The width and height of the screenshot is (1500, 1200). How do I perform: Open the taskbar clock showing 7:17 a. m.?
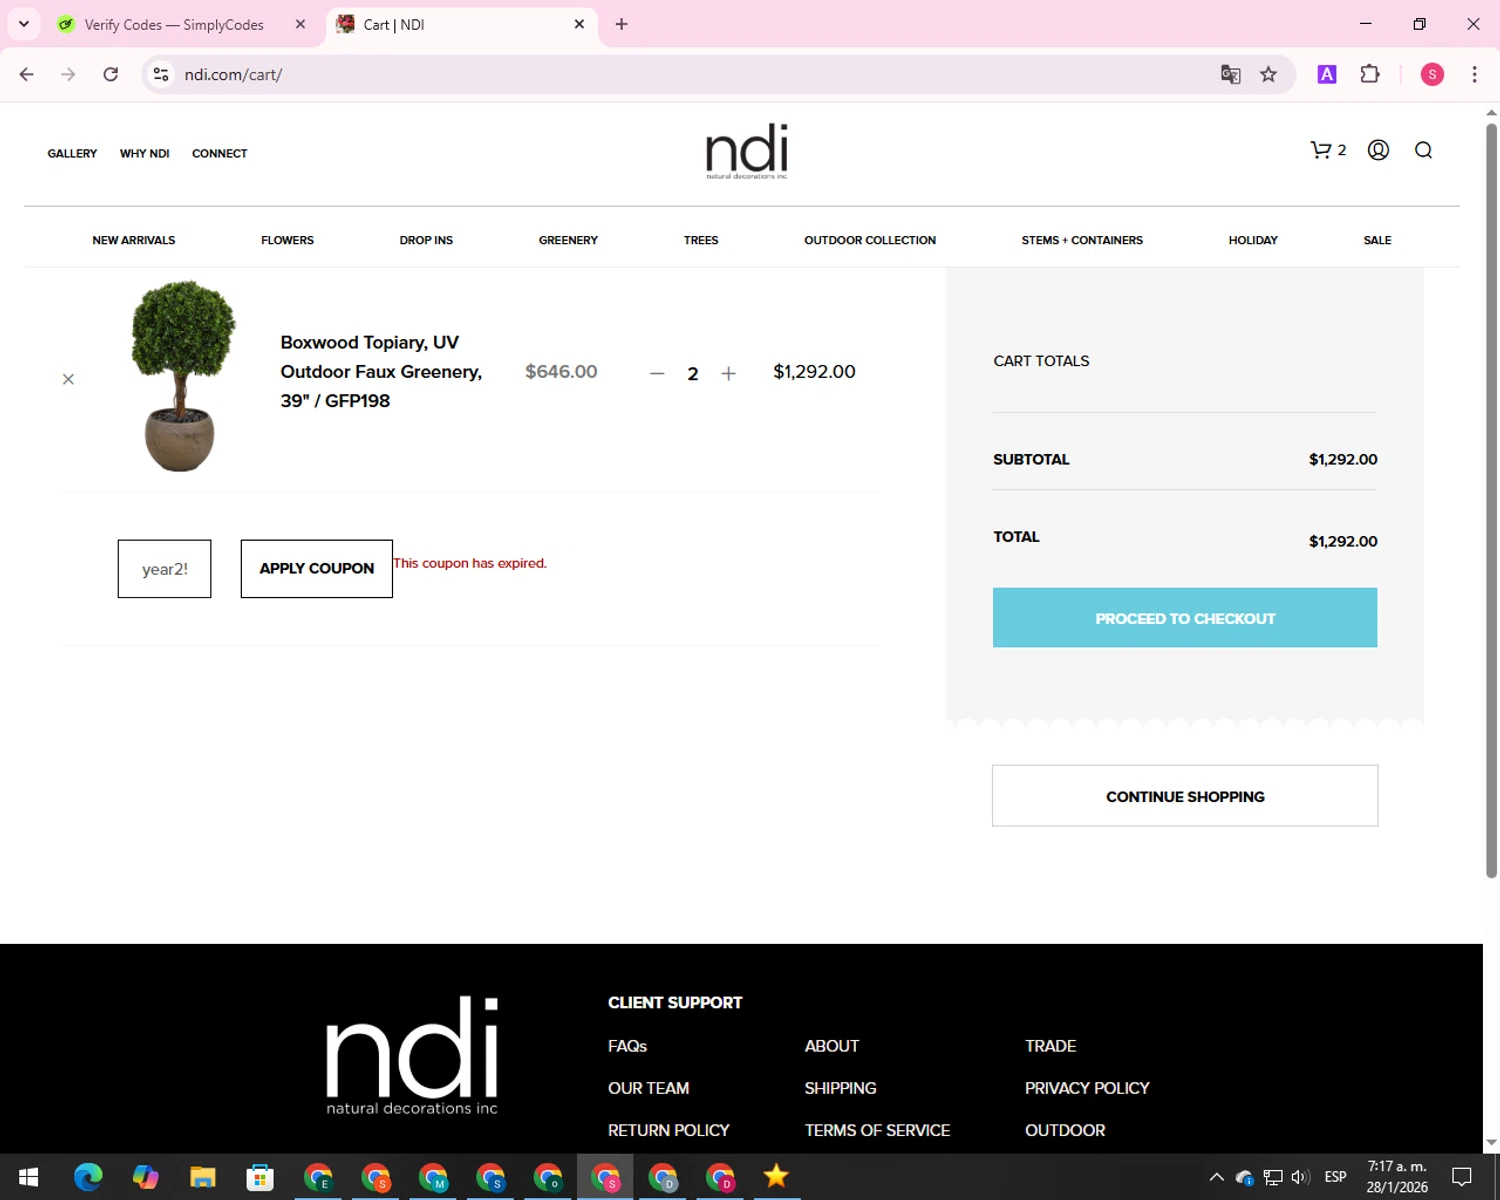1397,1177
